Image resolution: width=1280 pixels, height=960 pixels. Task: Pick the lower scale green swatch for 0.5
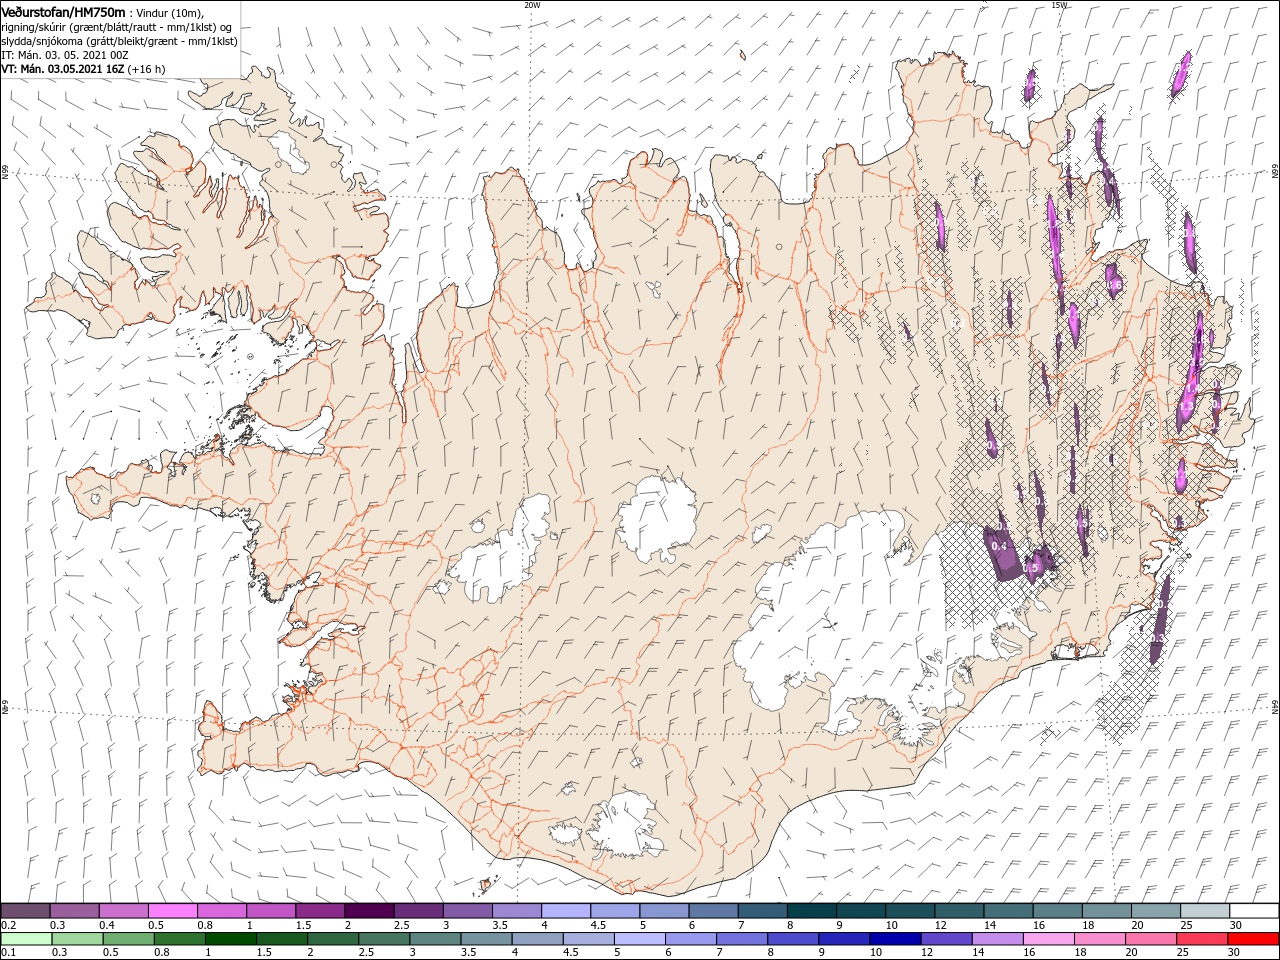(x=128, y=939)
